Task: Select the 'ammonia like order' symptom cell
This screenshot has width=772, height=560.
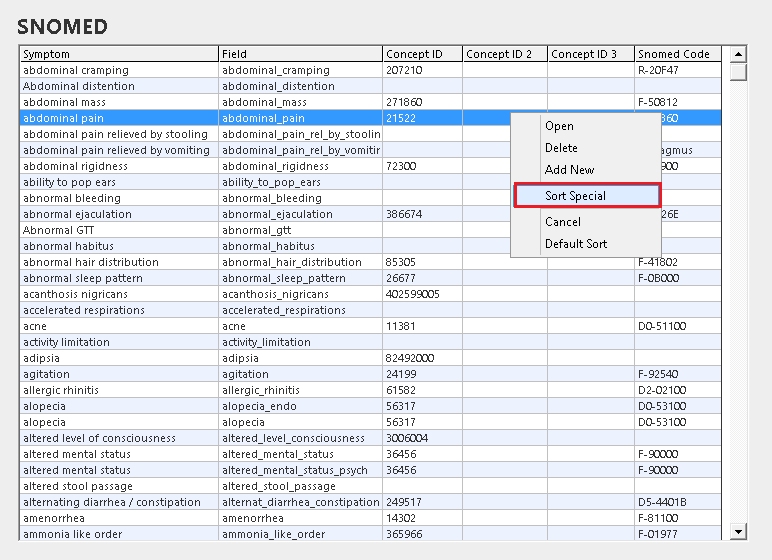Action: point(119,534)
